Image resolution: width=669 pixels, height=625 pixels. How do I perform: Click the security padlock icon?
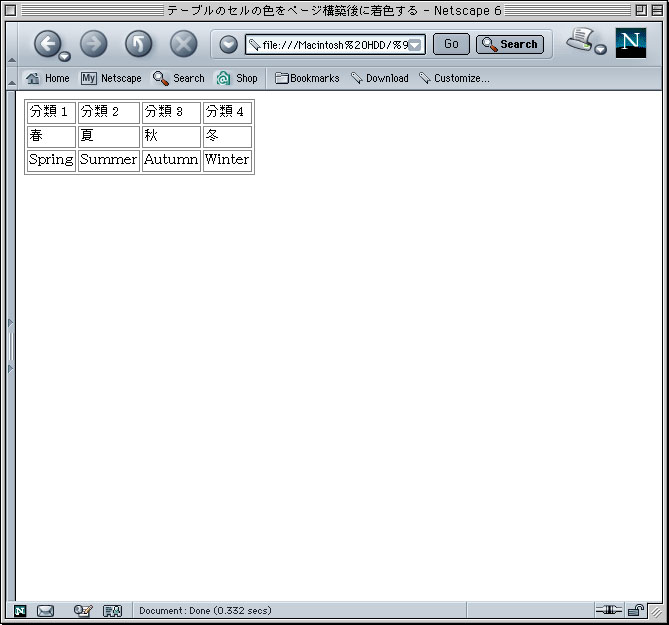636,610
